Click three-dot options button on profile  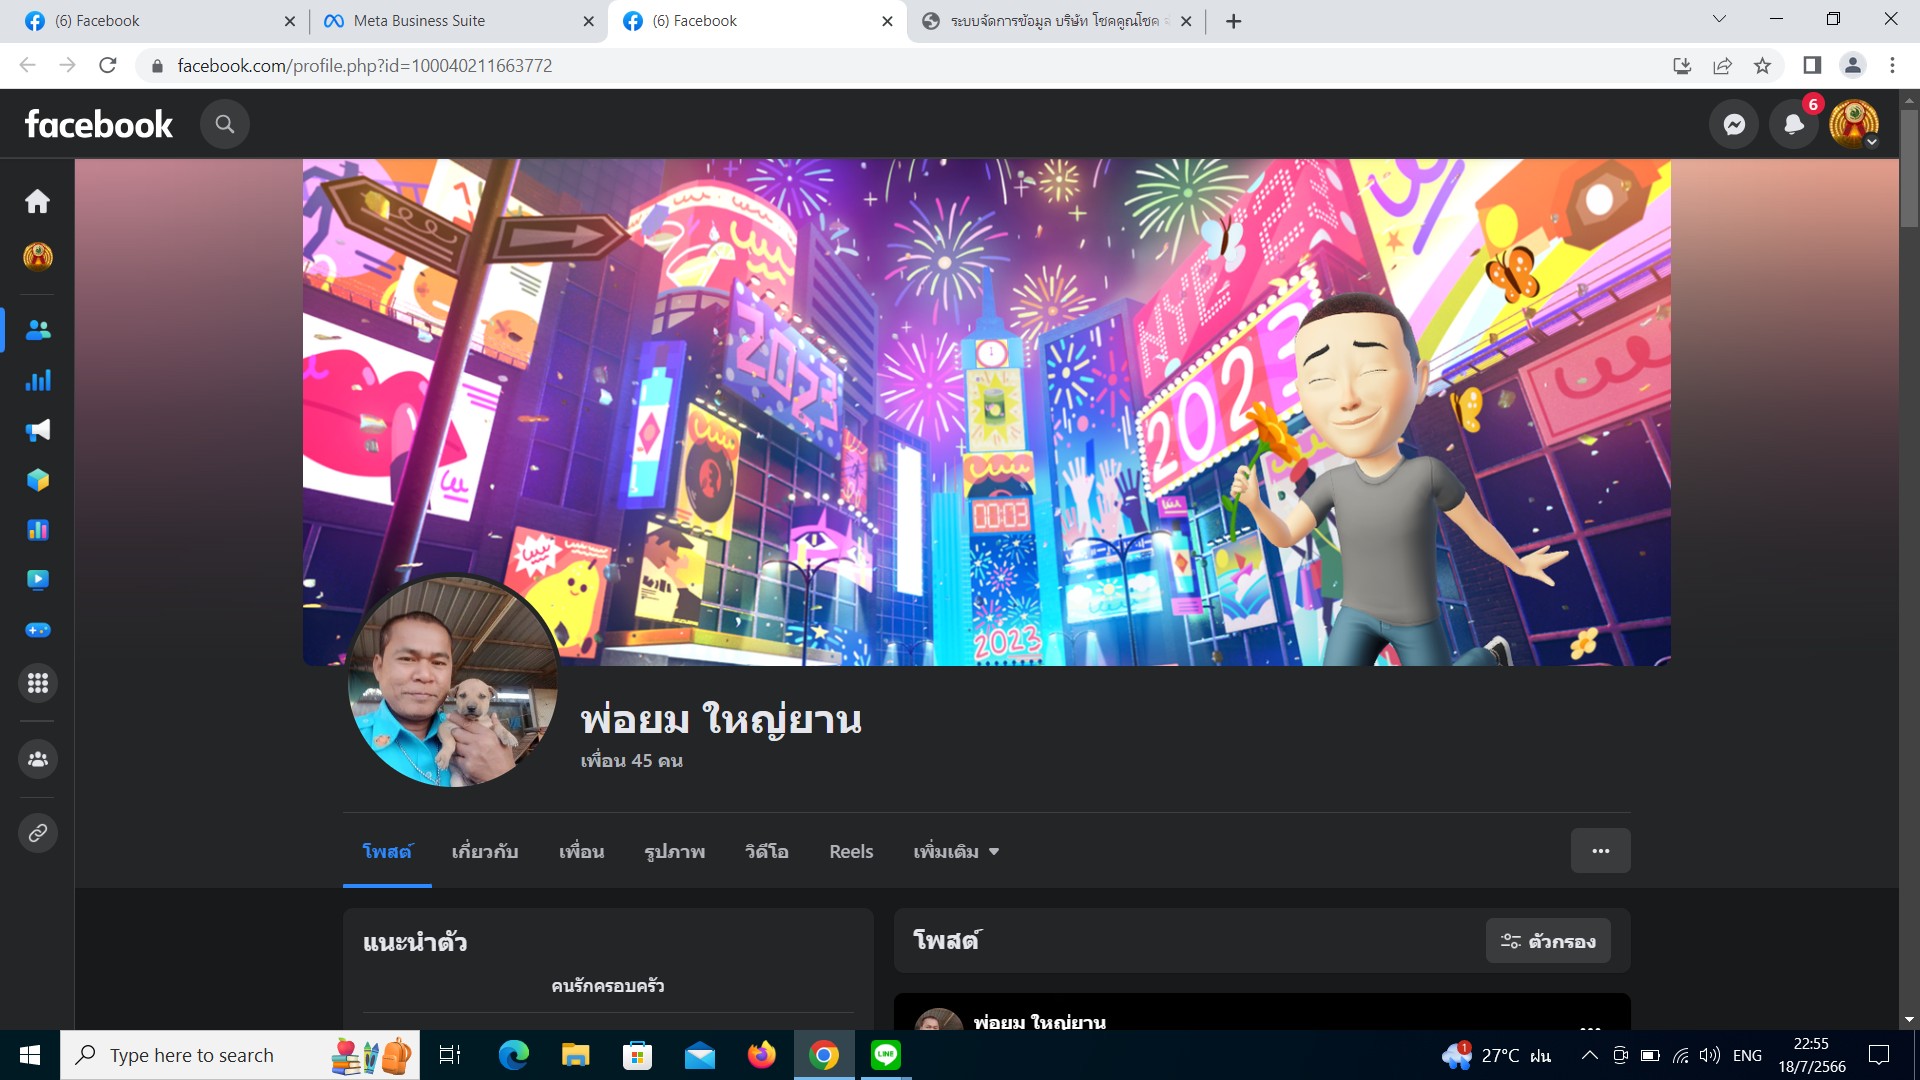[x=1600, y=851]
